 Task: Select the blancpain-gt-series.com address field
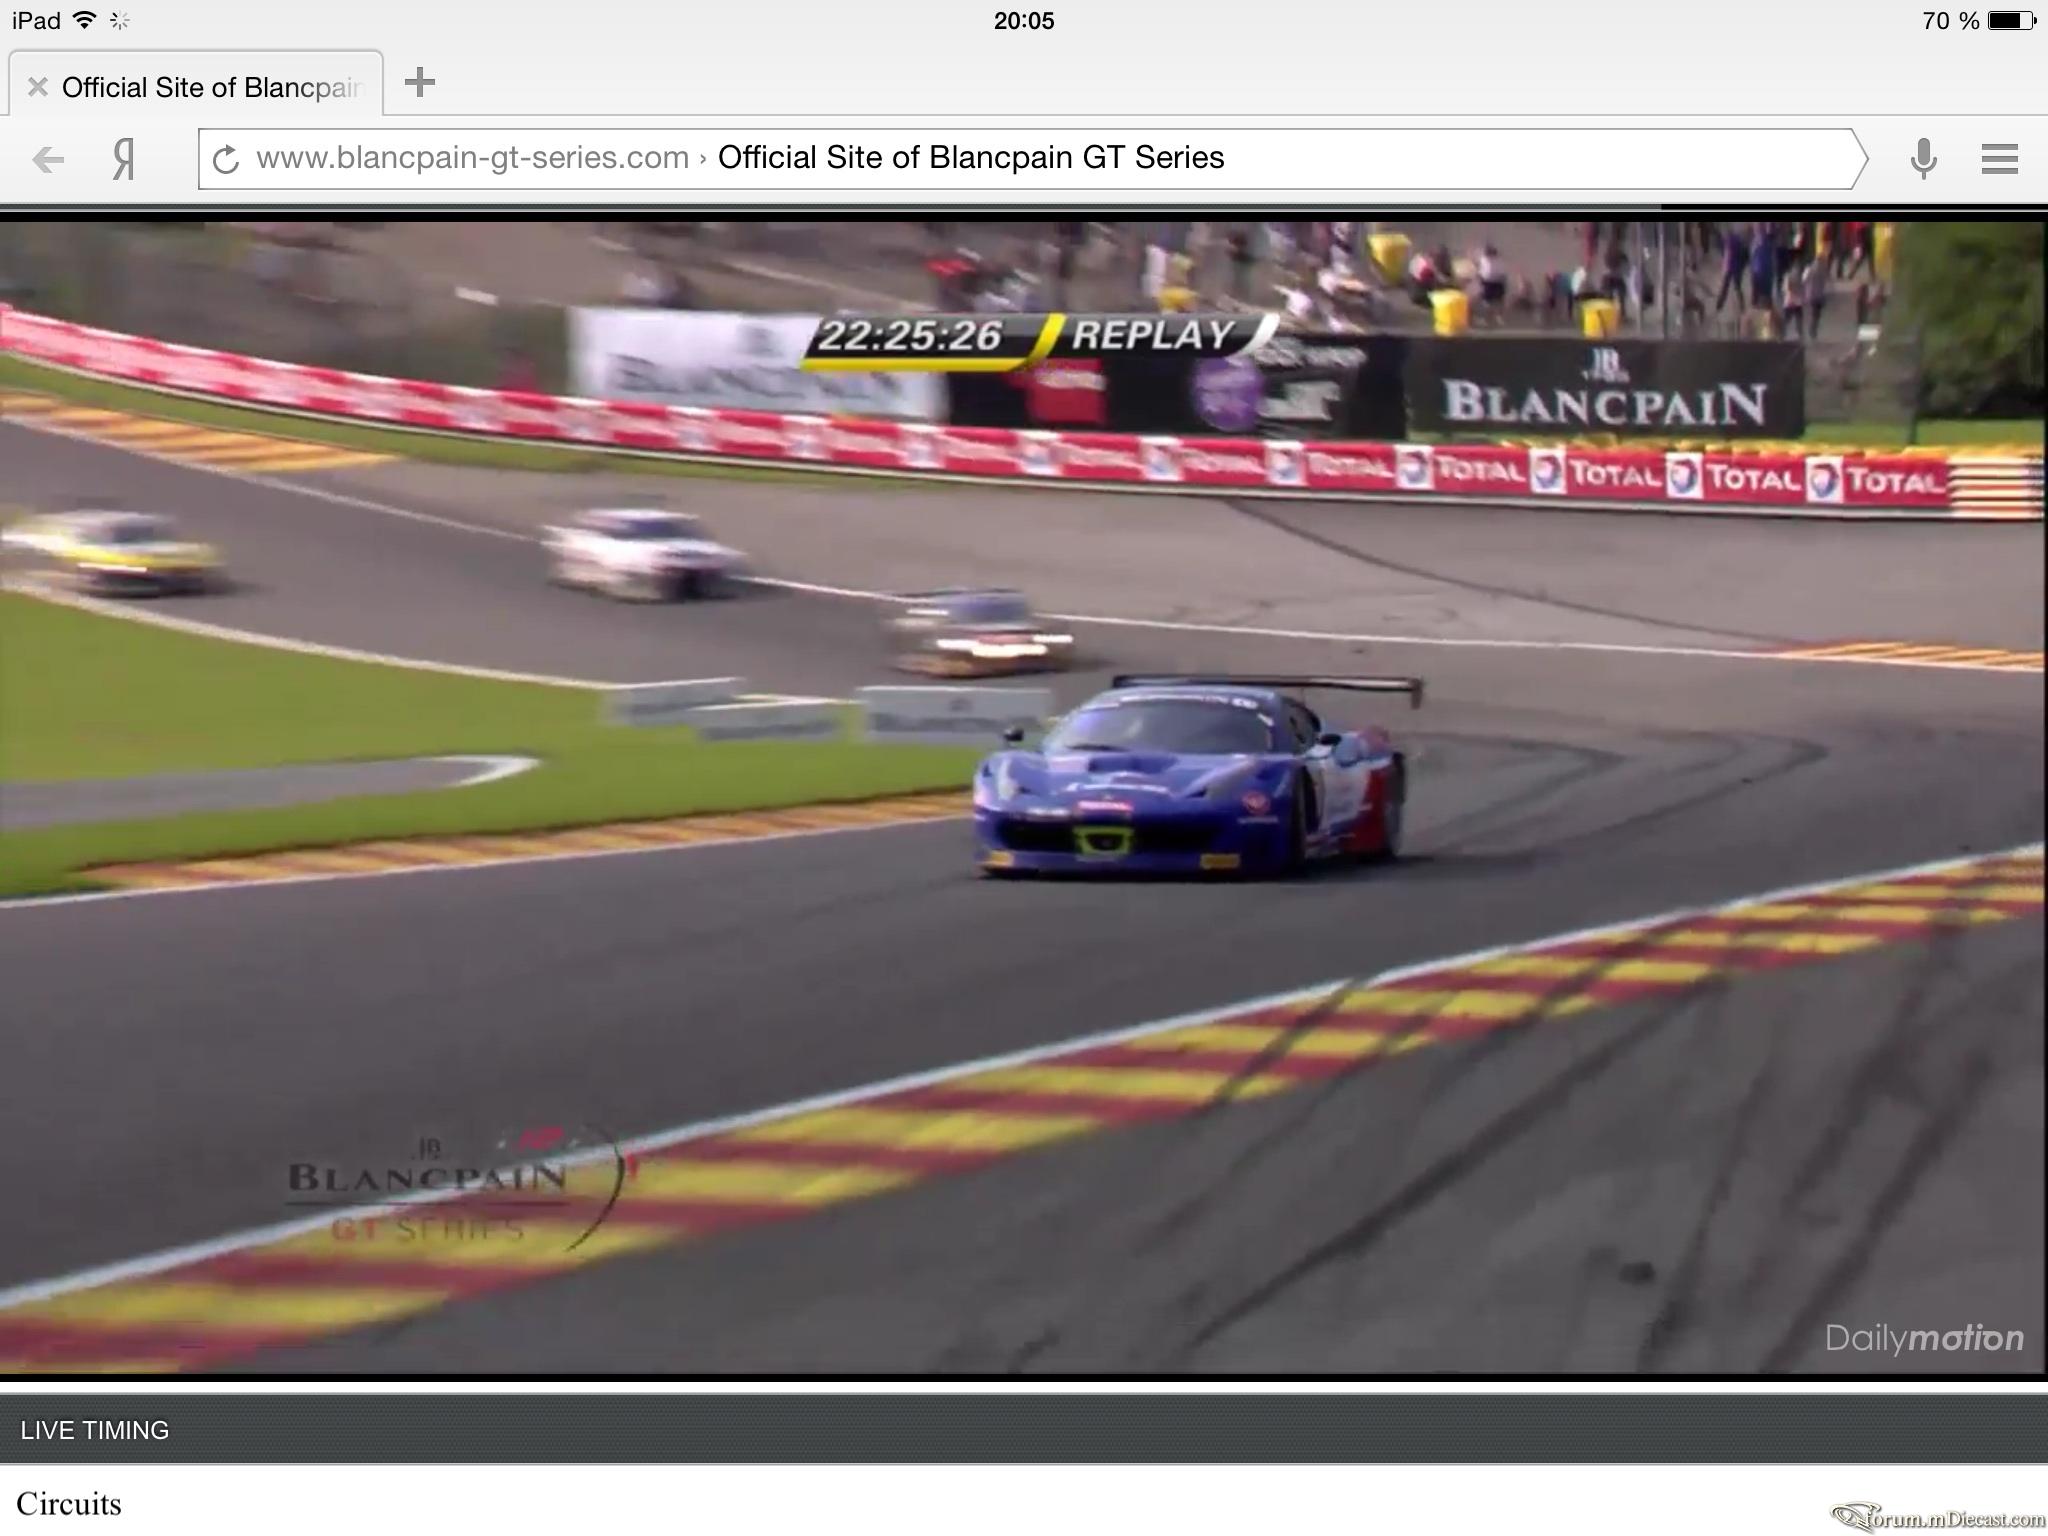(x=1032, y=158)
